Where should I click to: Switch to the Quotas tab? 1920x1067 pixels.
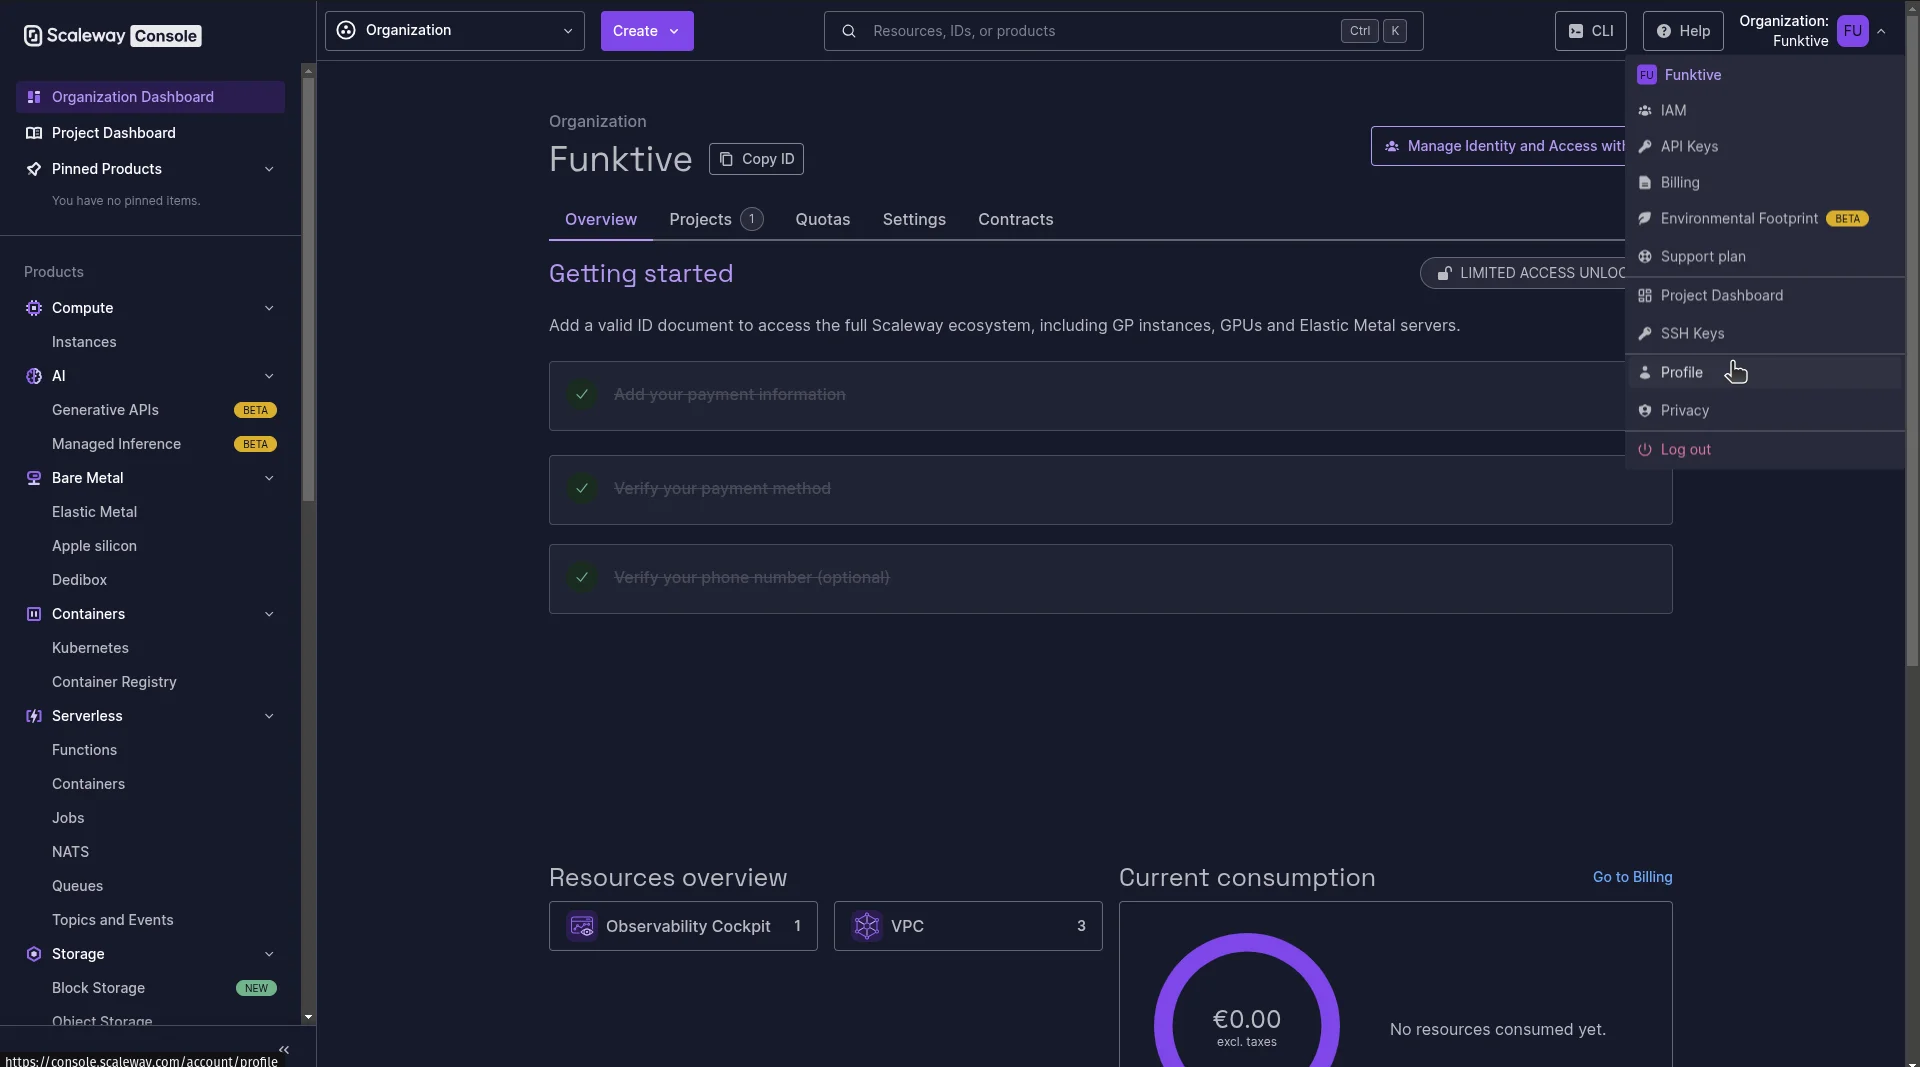[822, 219]
